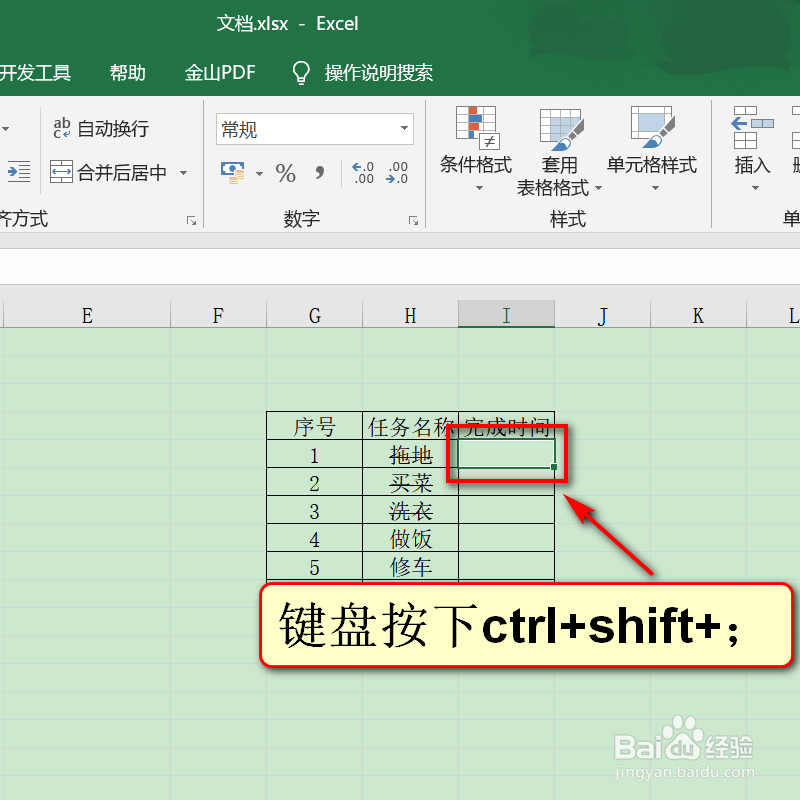Click the Insert (插入) cells button
Image resolution: width=800 pixels, height=800 pixels.
pos(753,148)
